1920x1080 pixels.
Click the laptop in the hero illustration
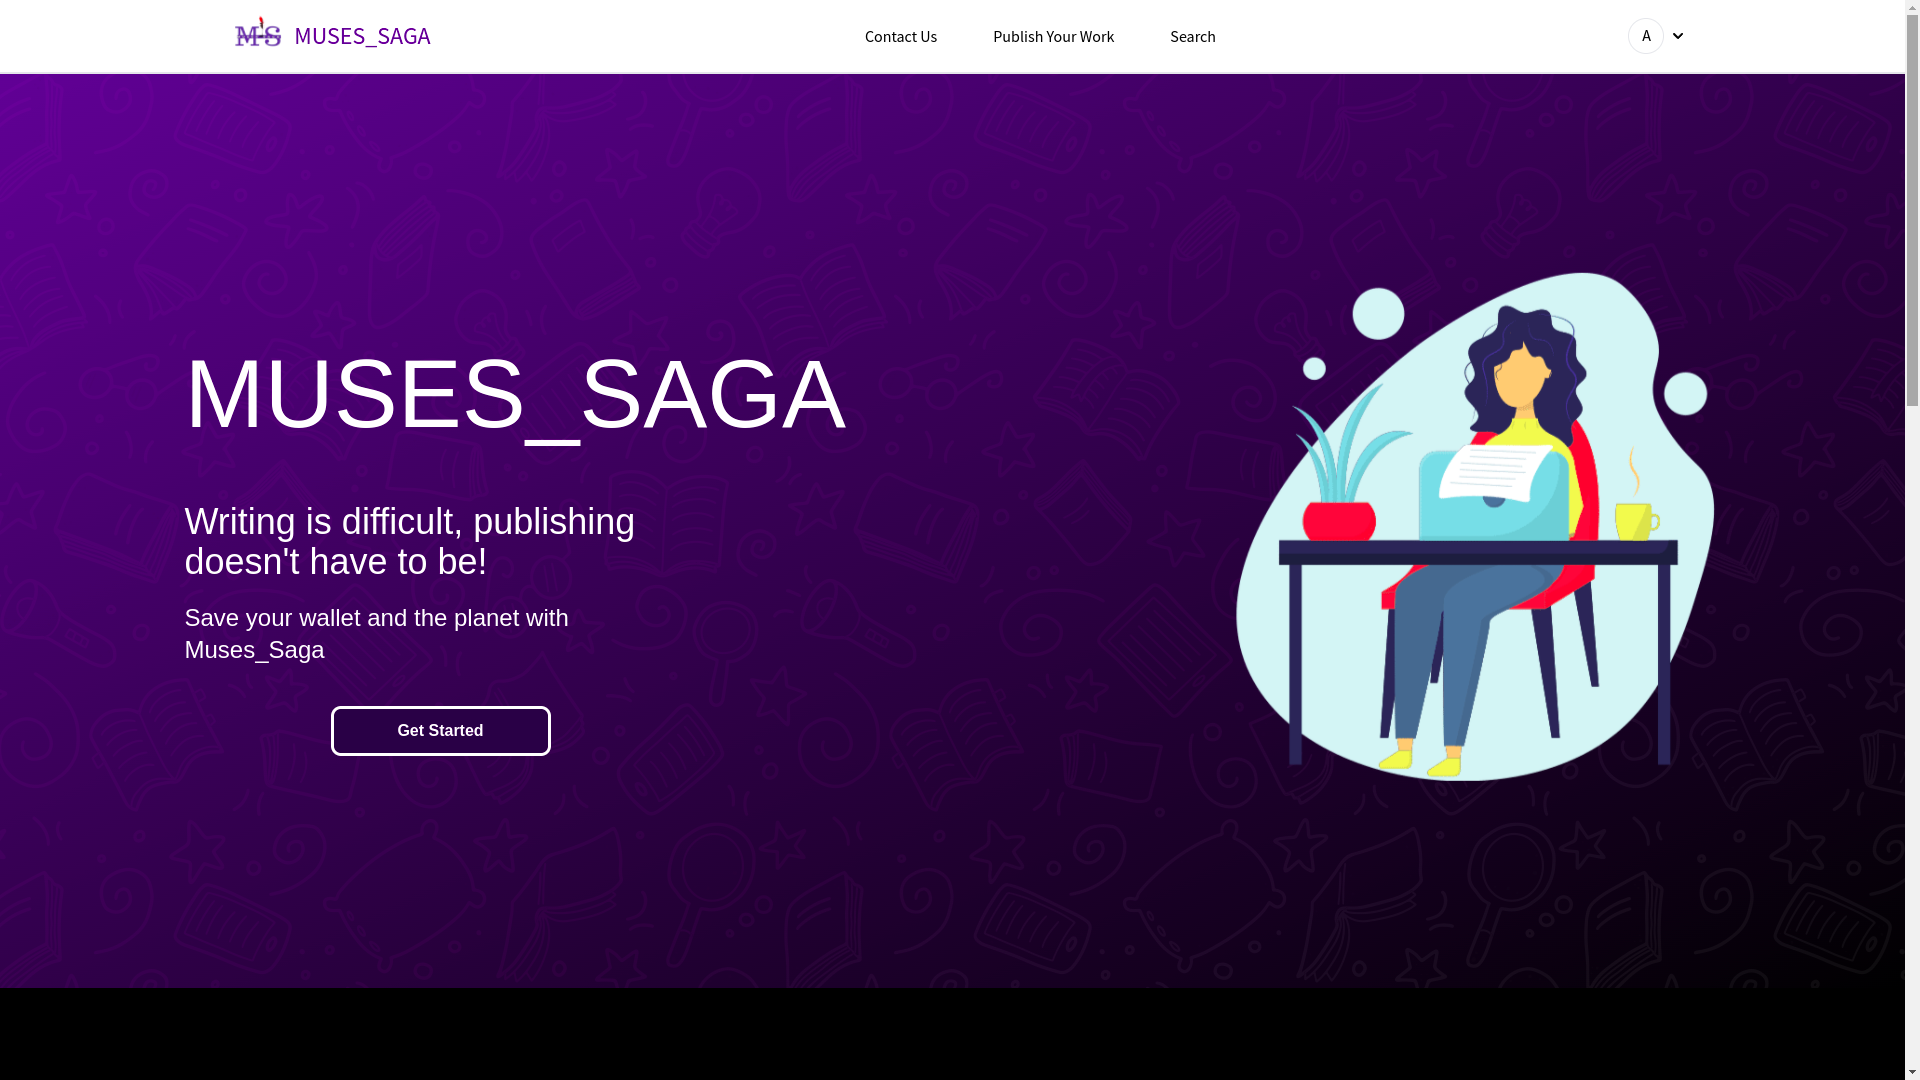coord(1495,497)
